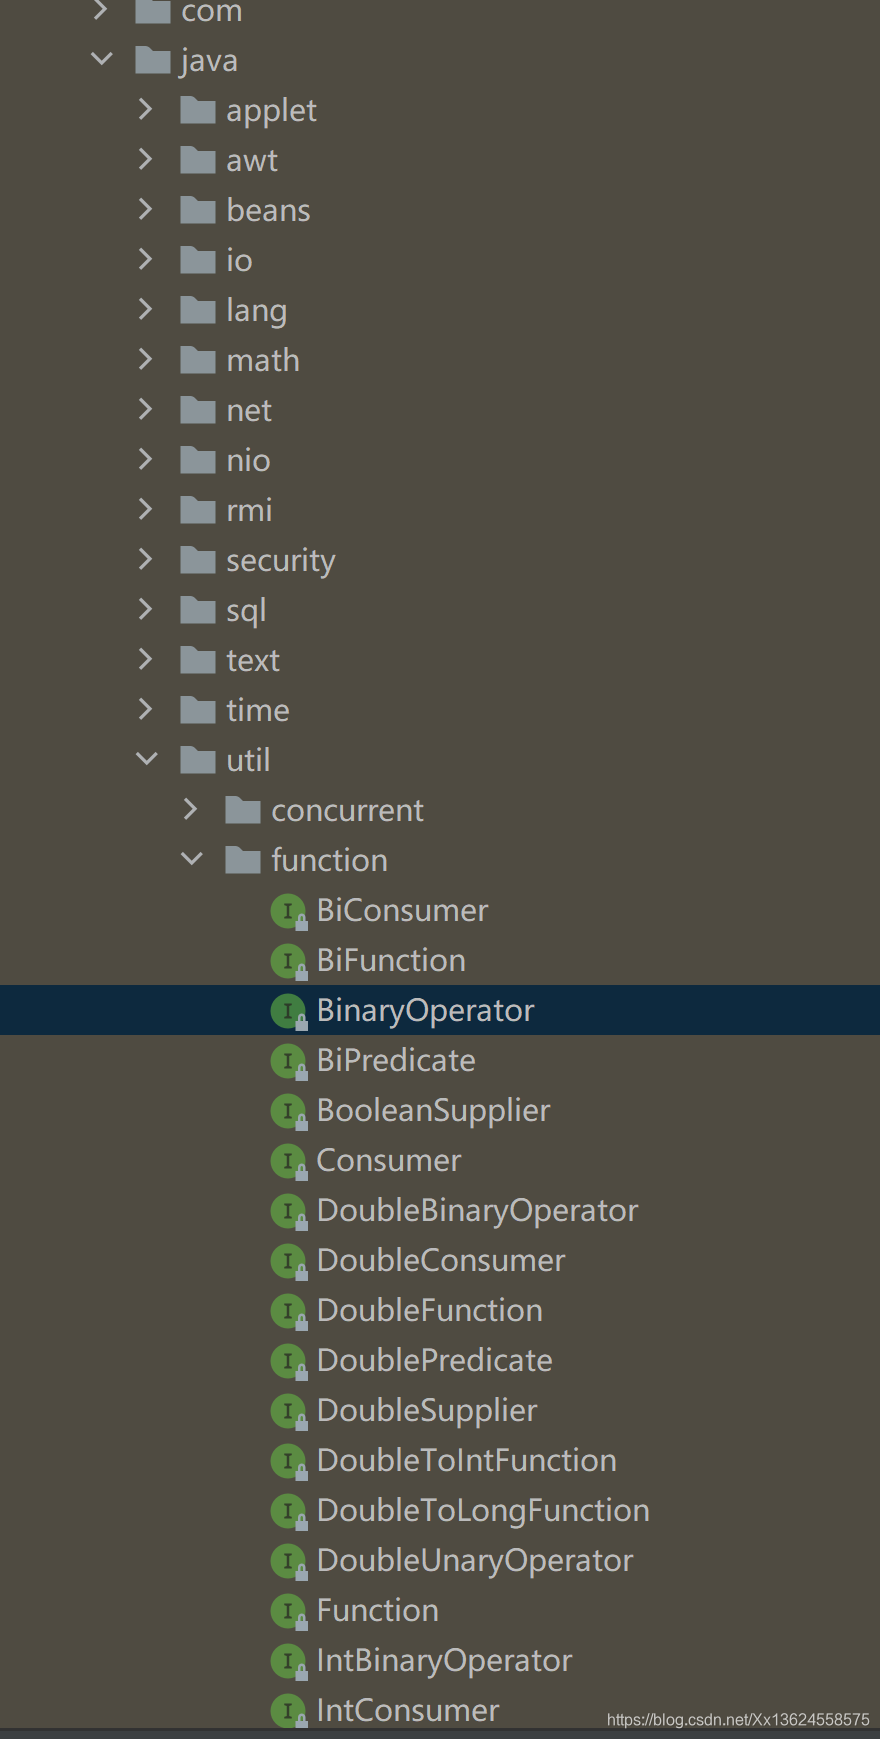Click the IntConsumer interface icon

288,1710
